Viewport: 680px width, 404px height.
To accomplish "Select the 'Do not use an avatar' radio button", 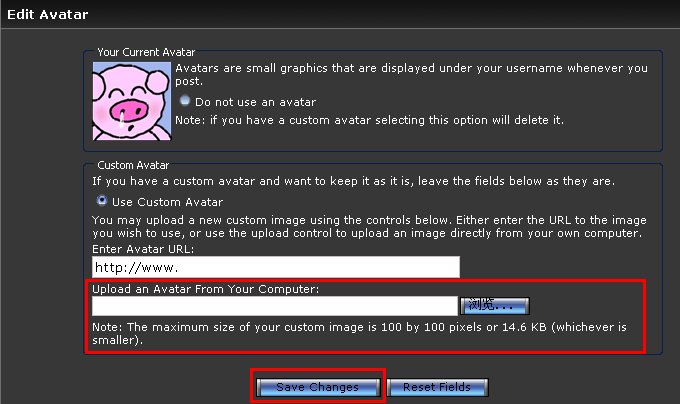I will coord(185,101).
